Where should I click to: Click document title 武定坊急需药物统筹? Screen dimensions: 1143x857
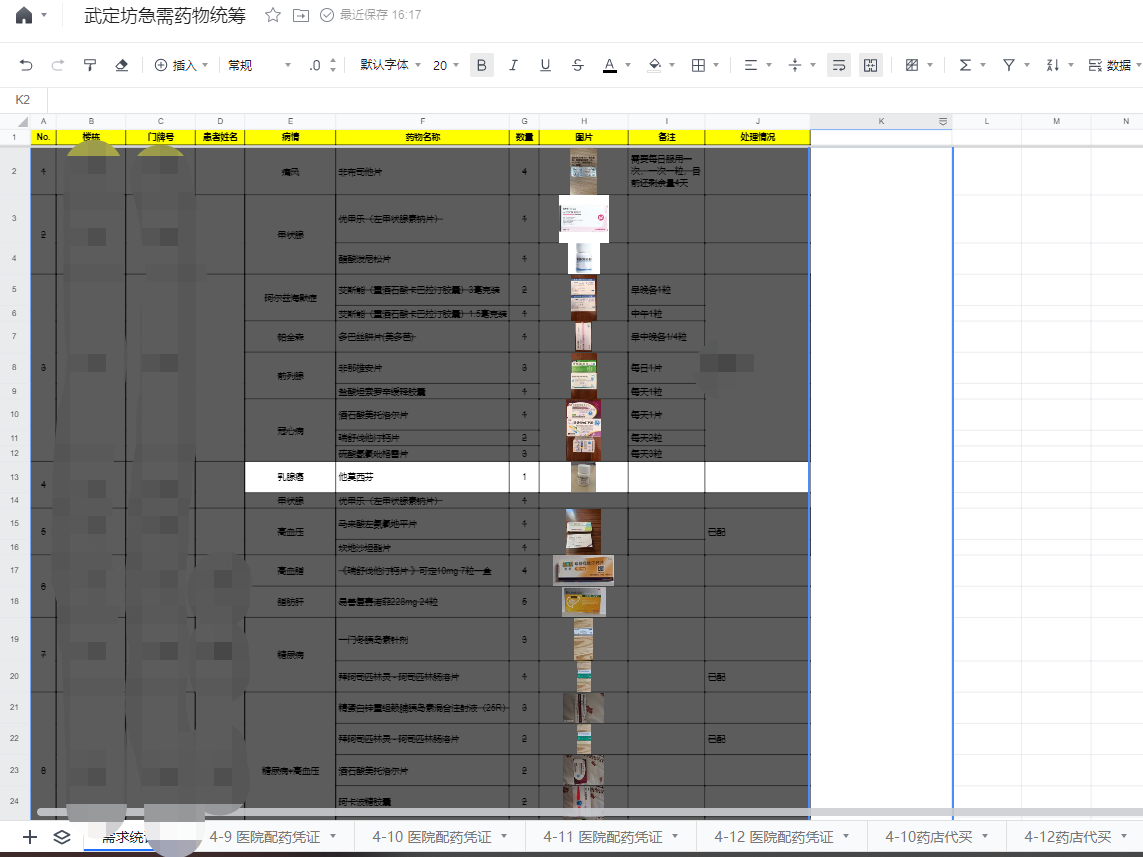click(x=165, y=15)
